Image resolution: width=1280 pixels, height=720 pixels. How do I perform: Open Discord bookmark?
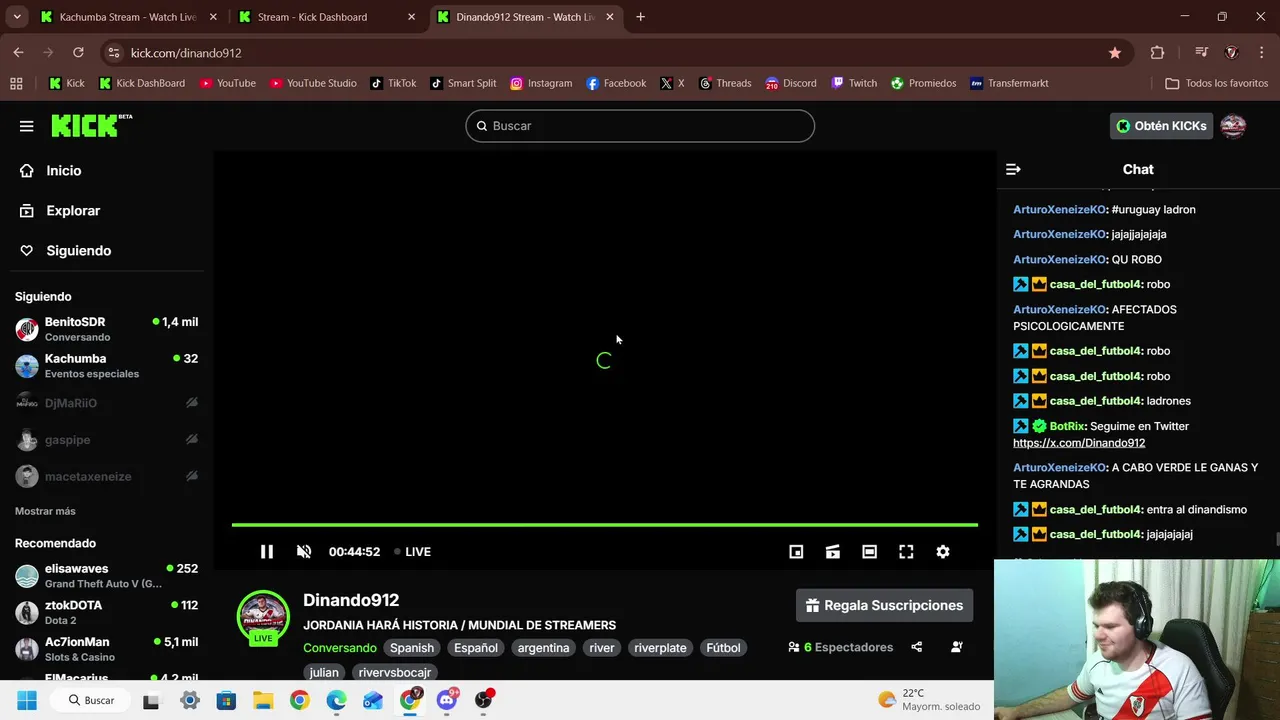[x=791, y=83]
